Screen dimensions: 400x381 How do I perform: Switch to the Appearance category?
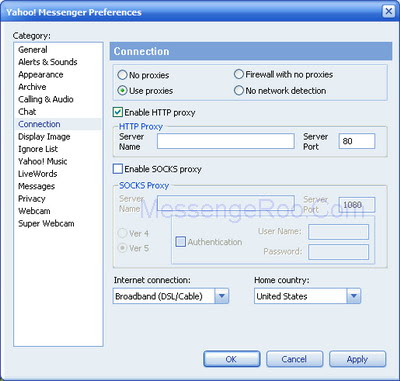[41, 74]
